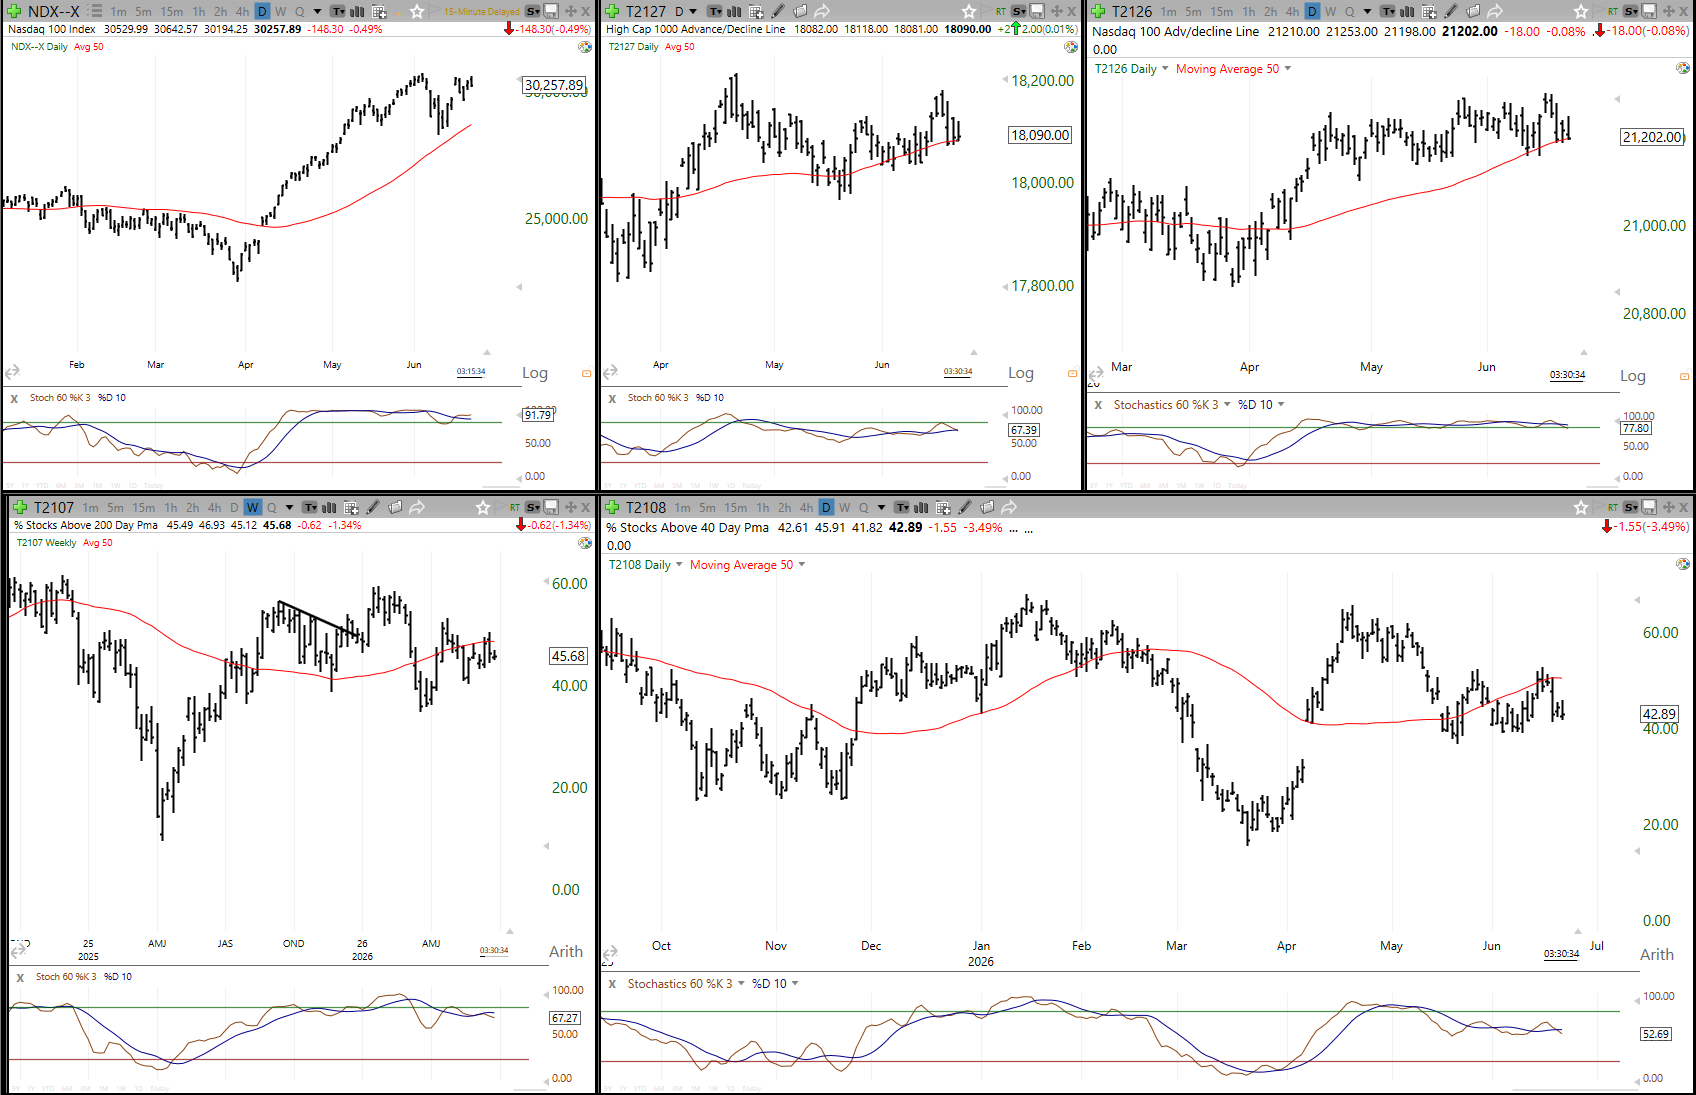Image resolution: width=1696 pixels, height=1095 pixels.
Task: Click the green plus icon on T2107 chart
Action: coord(19,507)
